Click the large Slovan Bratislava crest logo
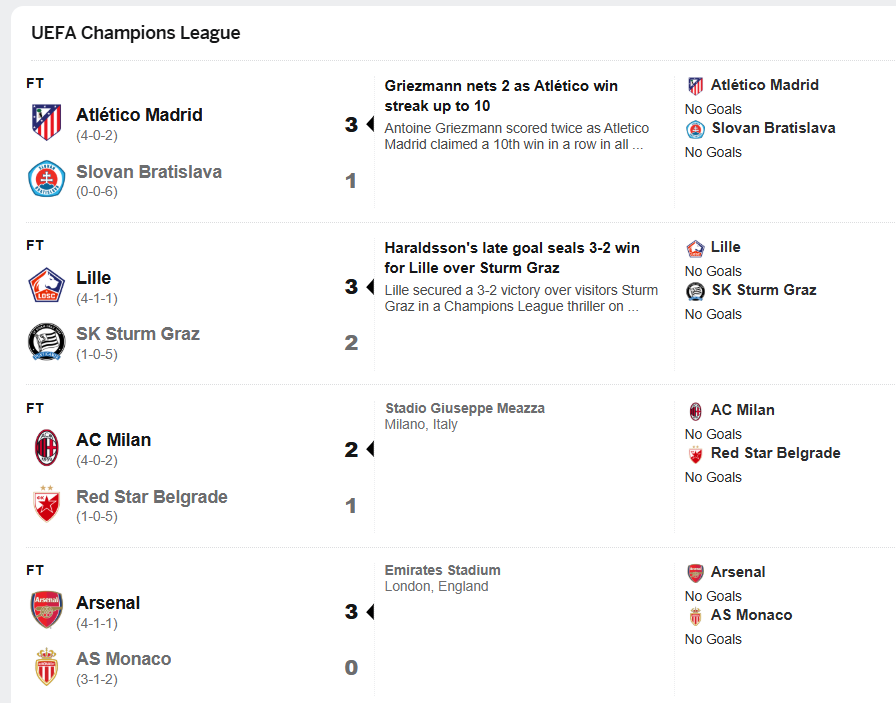Screen dimensions: 896x703 click(46, 178)
